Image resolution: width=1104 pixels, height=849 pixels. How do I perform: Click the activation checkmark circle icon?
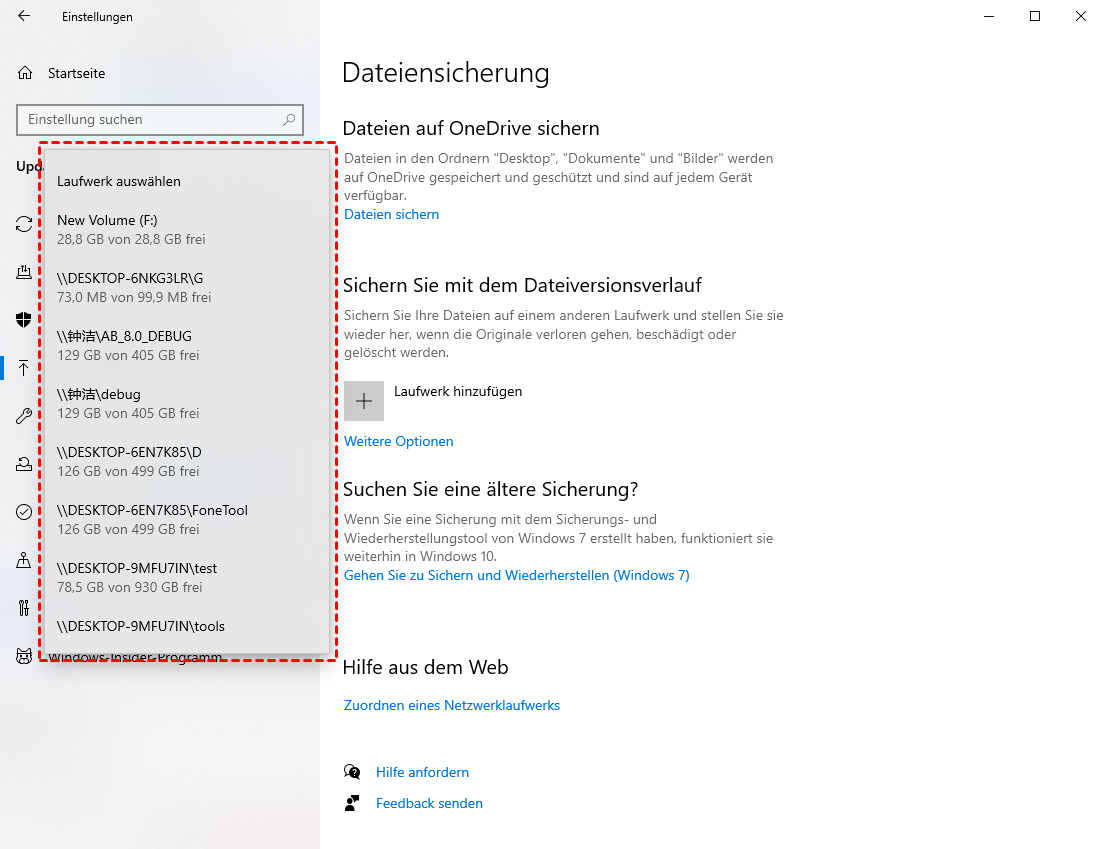24,512
